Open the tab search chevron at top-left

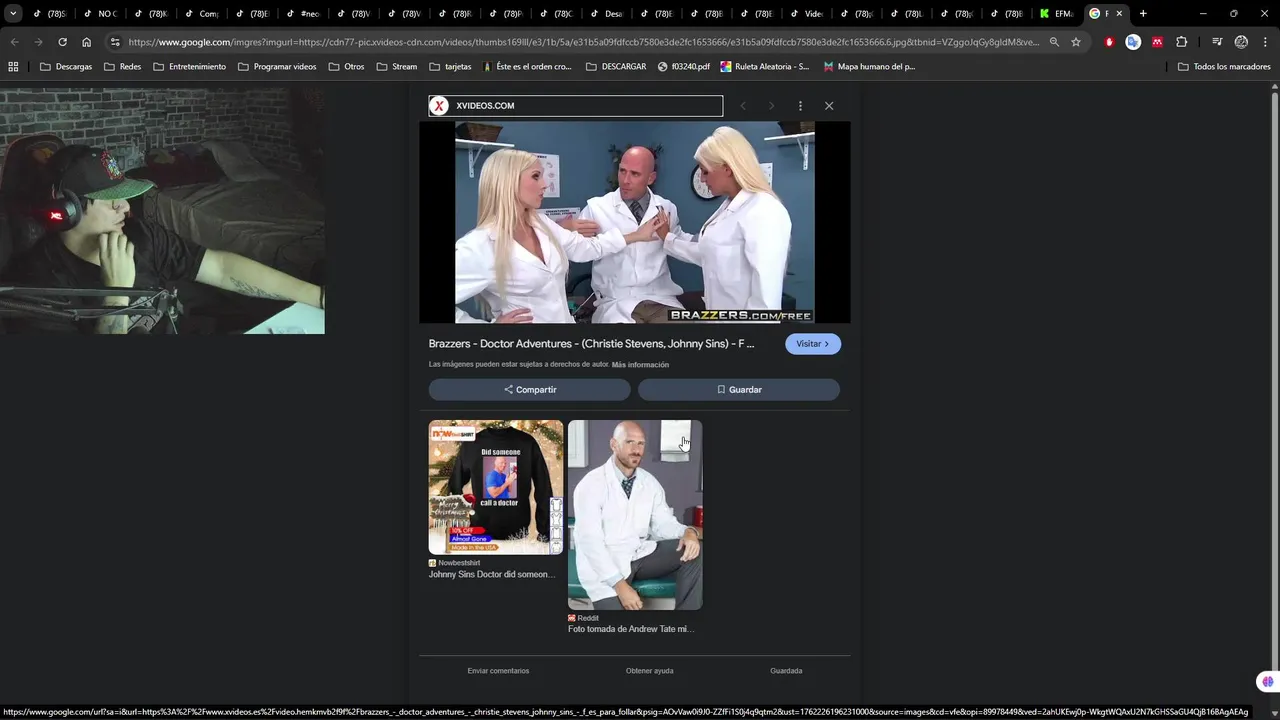pos(13,14)
